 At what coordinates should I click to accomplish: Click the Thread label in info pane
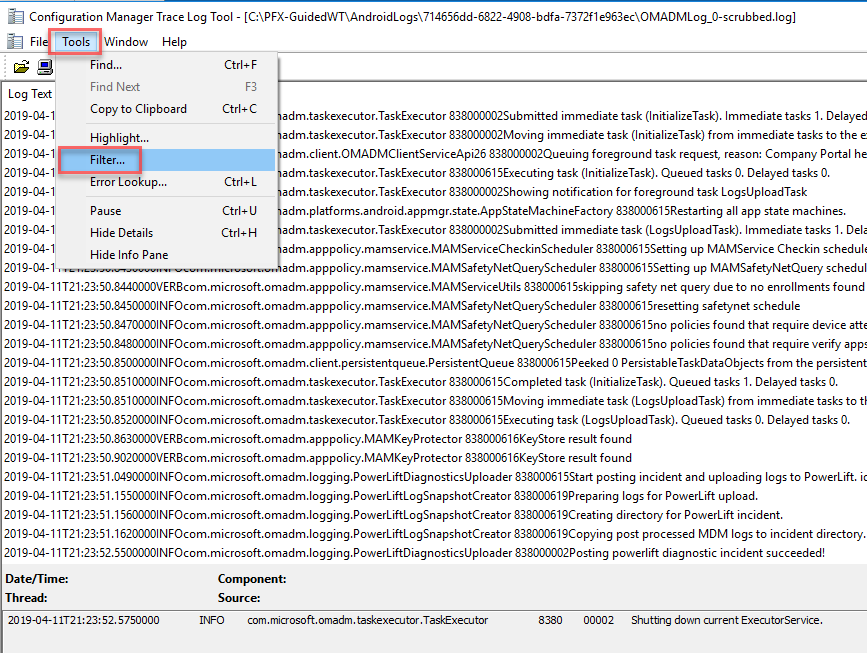pos(27,598)
